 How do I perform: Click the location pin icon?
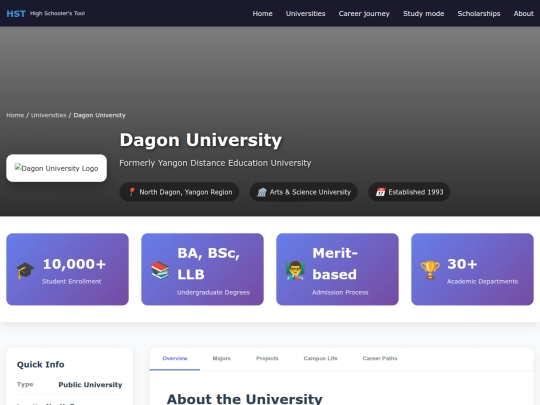pyautogui.click(x=132, y=192)
